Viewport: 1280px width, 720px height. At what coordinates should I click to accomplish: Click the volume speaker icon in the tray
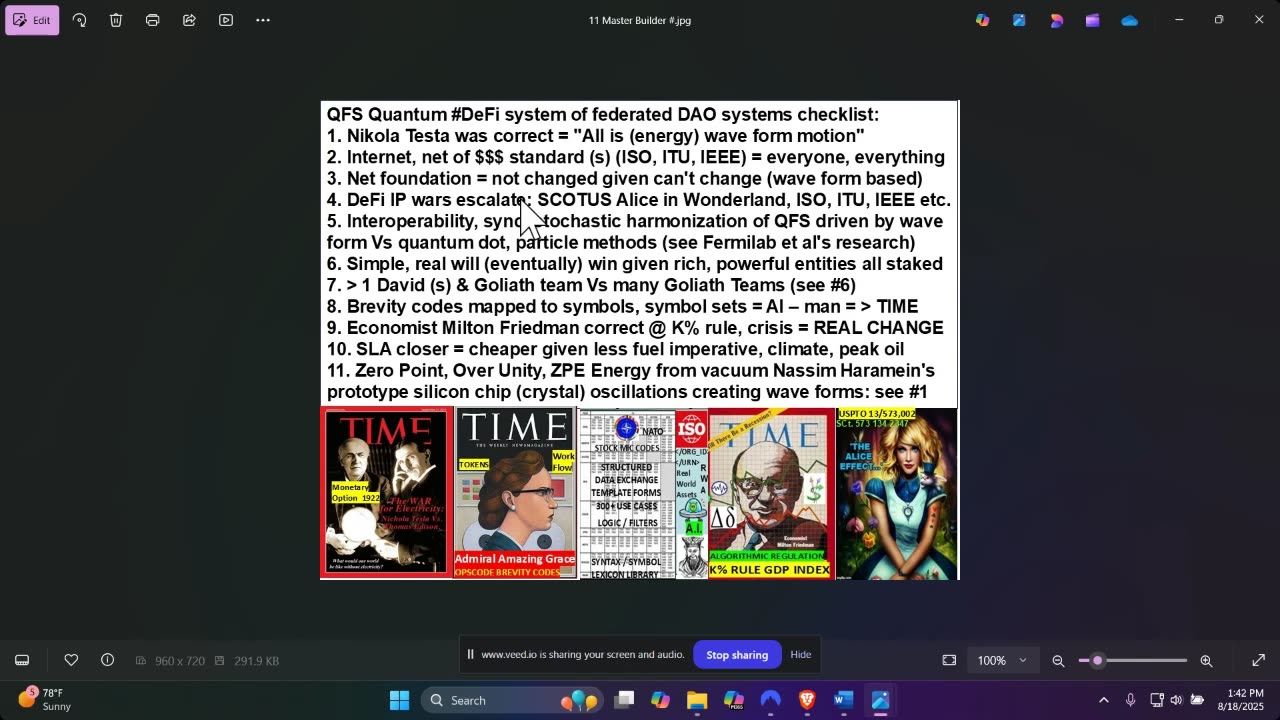(1176, 700)
